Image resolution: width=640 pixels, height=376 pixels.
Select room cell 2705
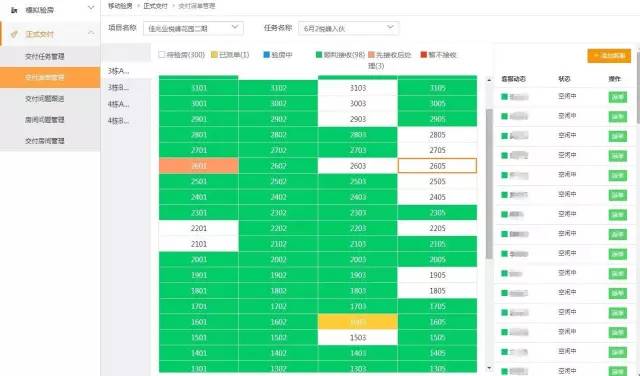(437, 150)
